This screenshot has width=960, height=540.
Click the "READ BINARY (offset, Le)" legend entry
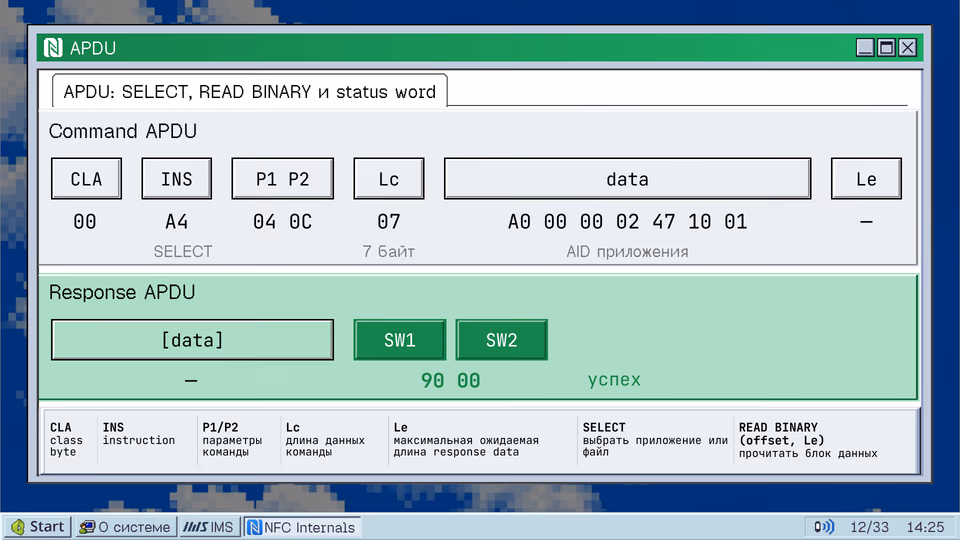pyautogui.click(x=808, y=440)
